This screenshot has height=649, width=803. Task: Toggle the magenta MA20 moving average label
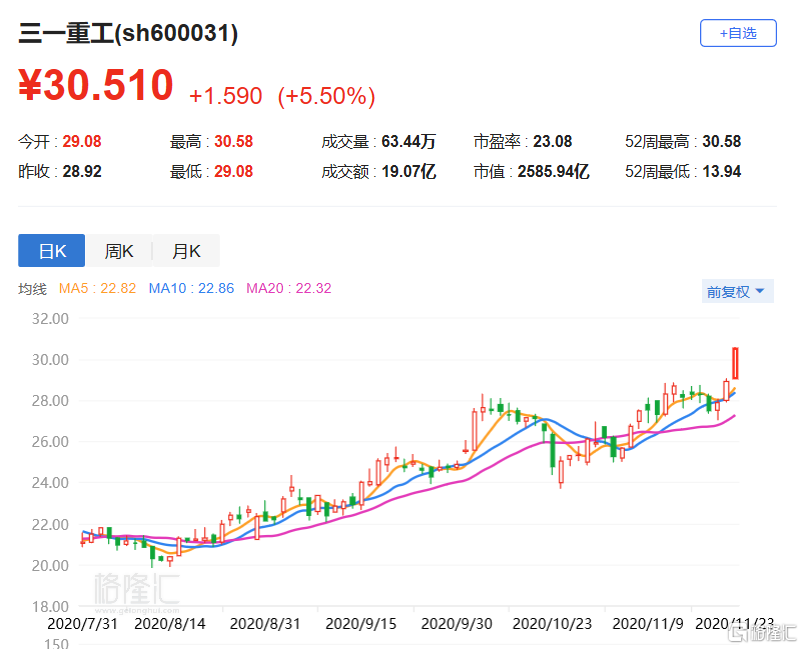pos(289,289)
